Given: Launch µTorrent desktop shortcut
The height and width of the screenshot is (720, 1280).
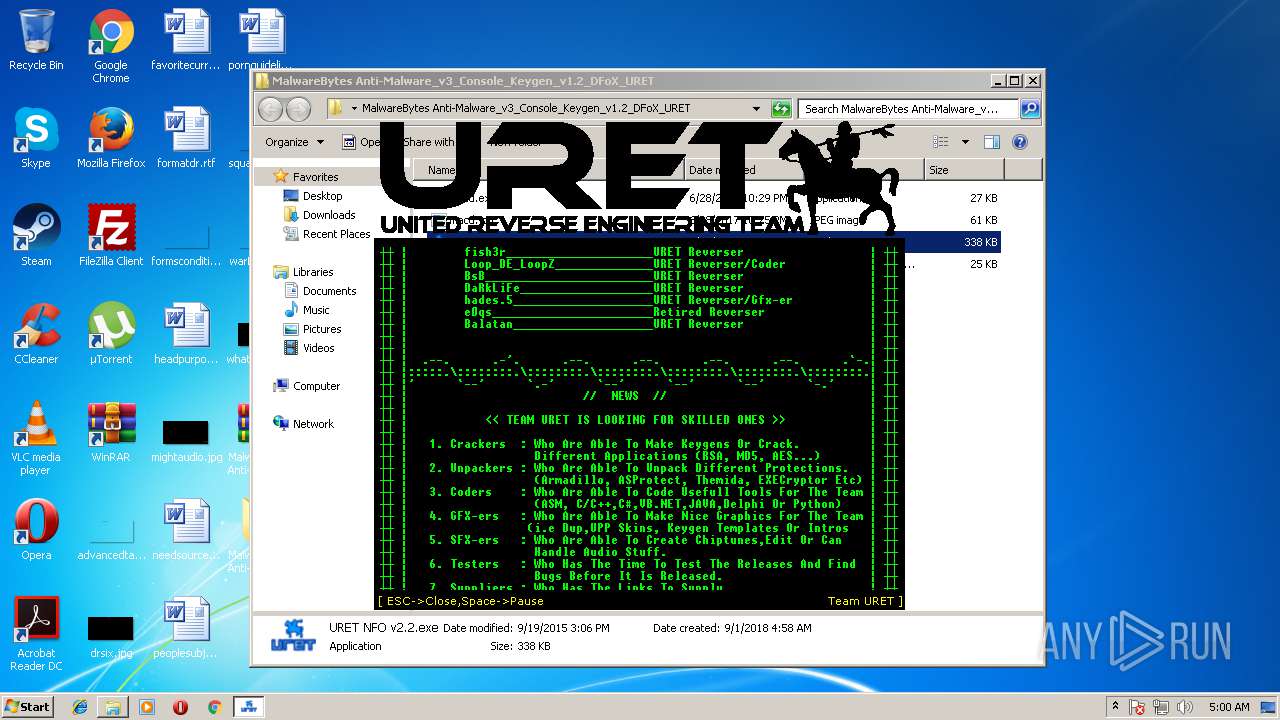Looking at the screenshot, I should (111, 335).
